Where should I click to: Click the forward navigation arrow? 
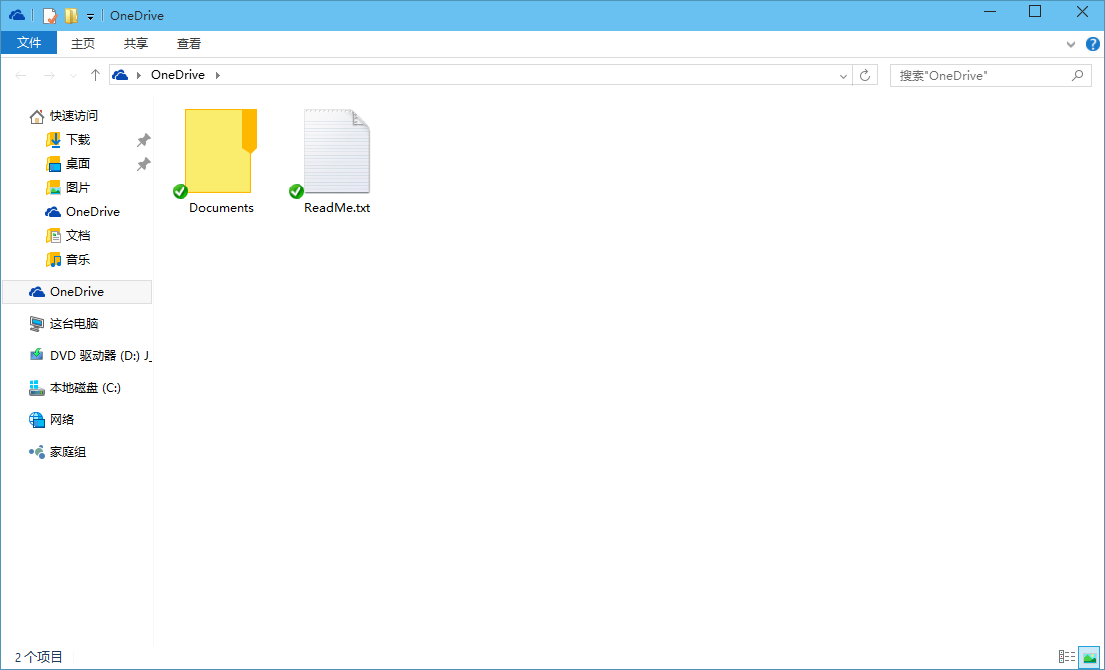[x=49, y=75]
